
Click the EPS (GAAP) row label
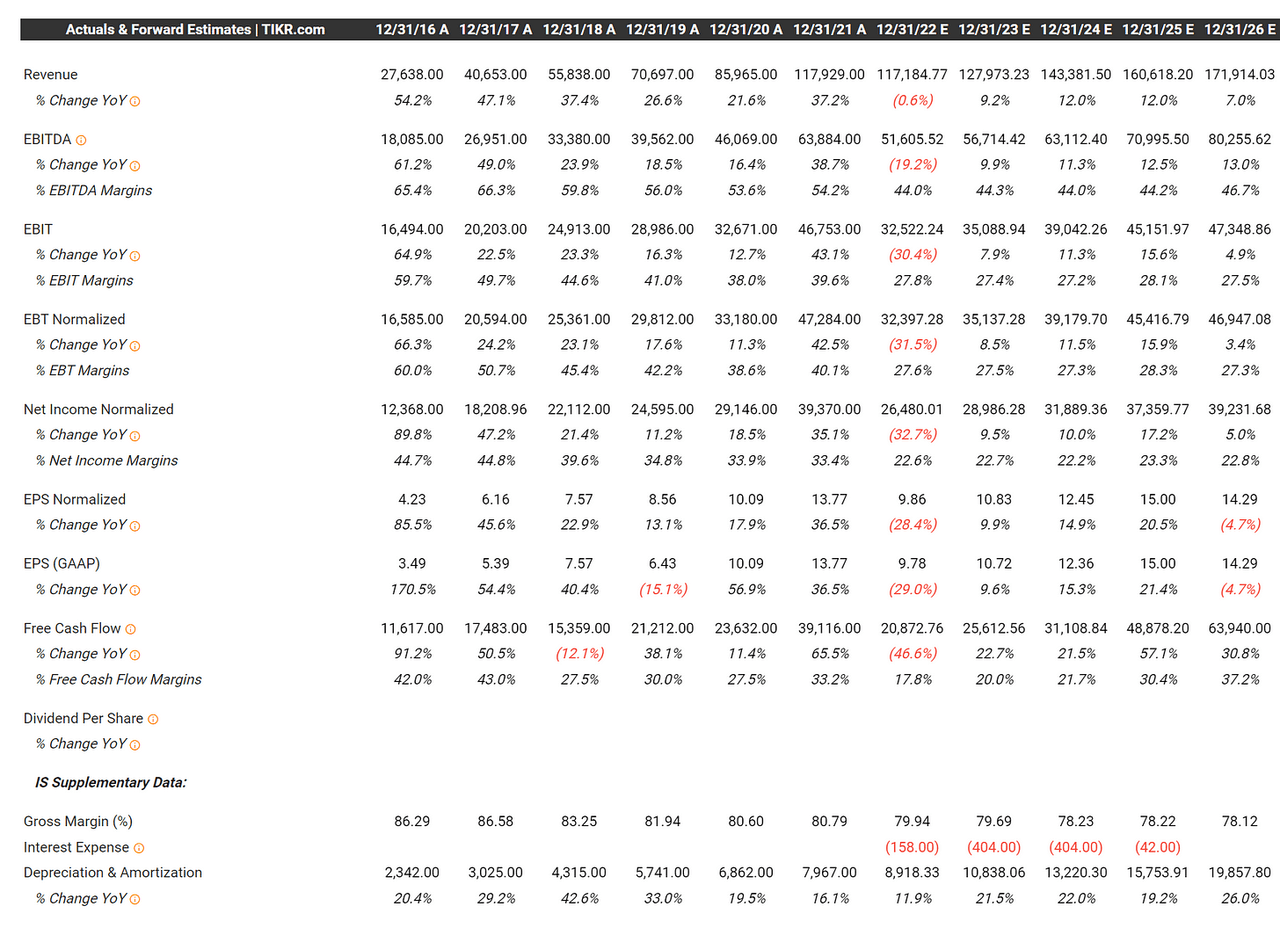point(62,565)
